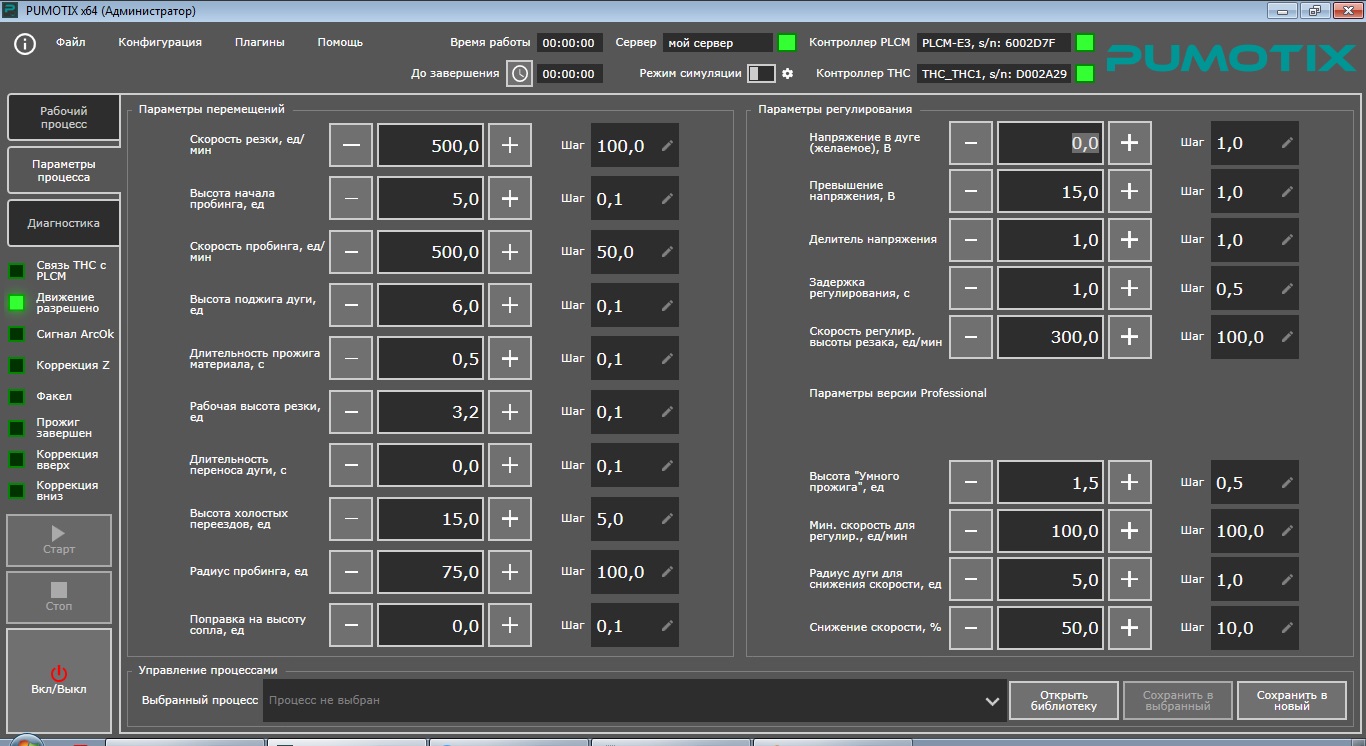Click the Время работы time field
1366x746 pixels.
570,43
